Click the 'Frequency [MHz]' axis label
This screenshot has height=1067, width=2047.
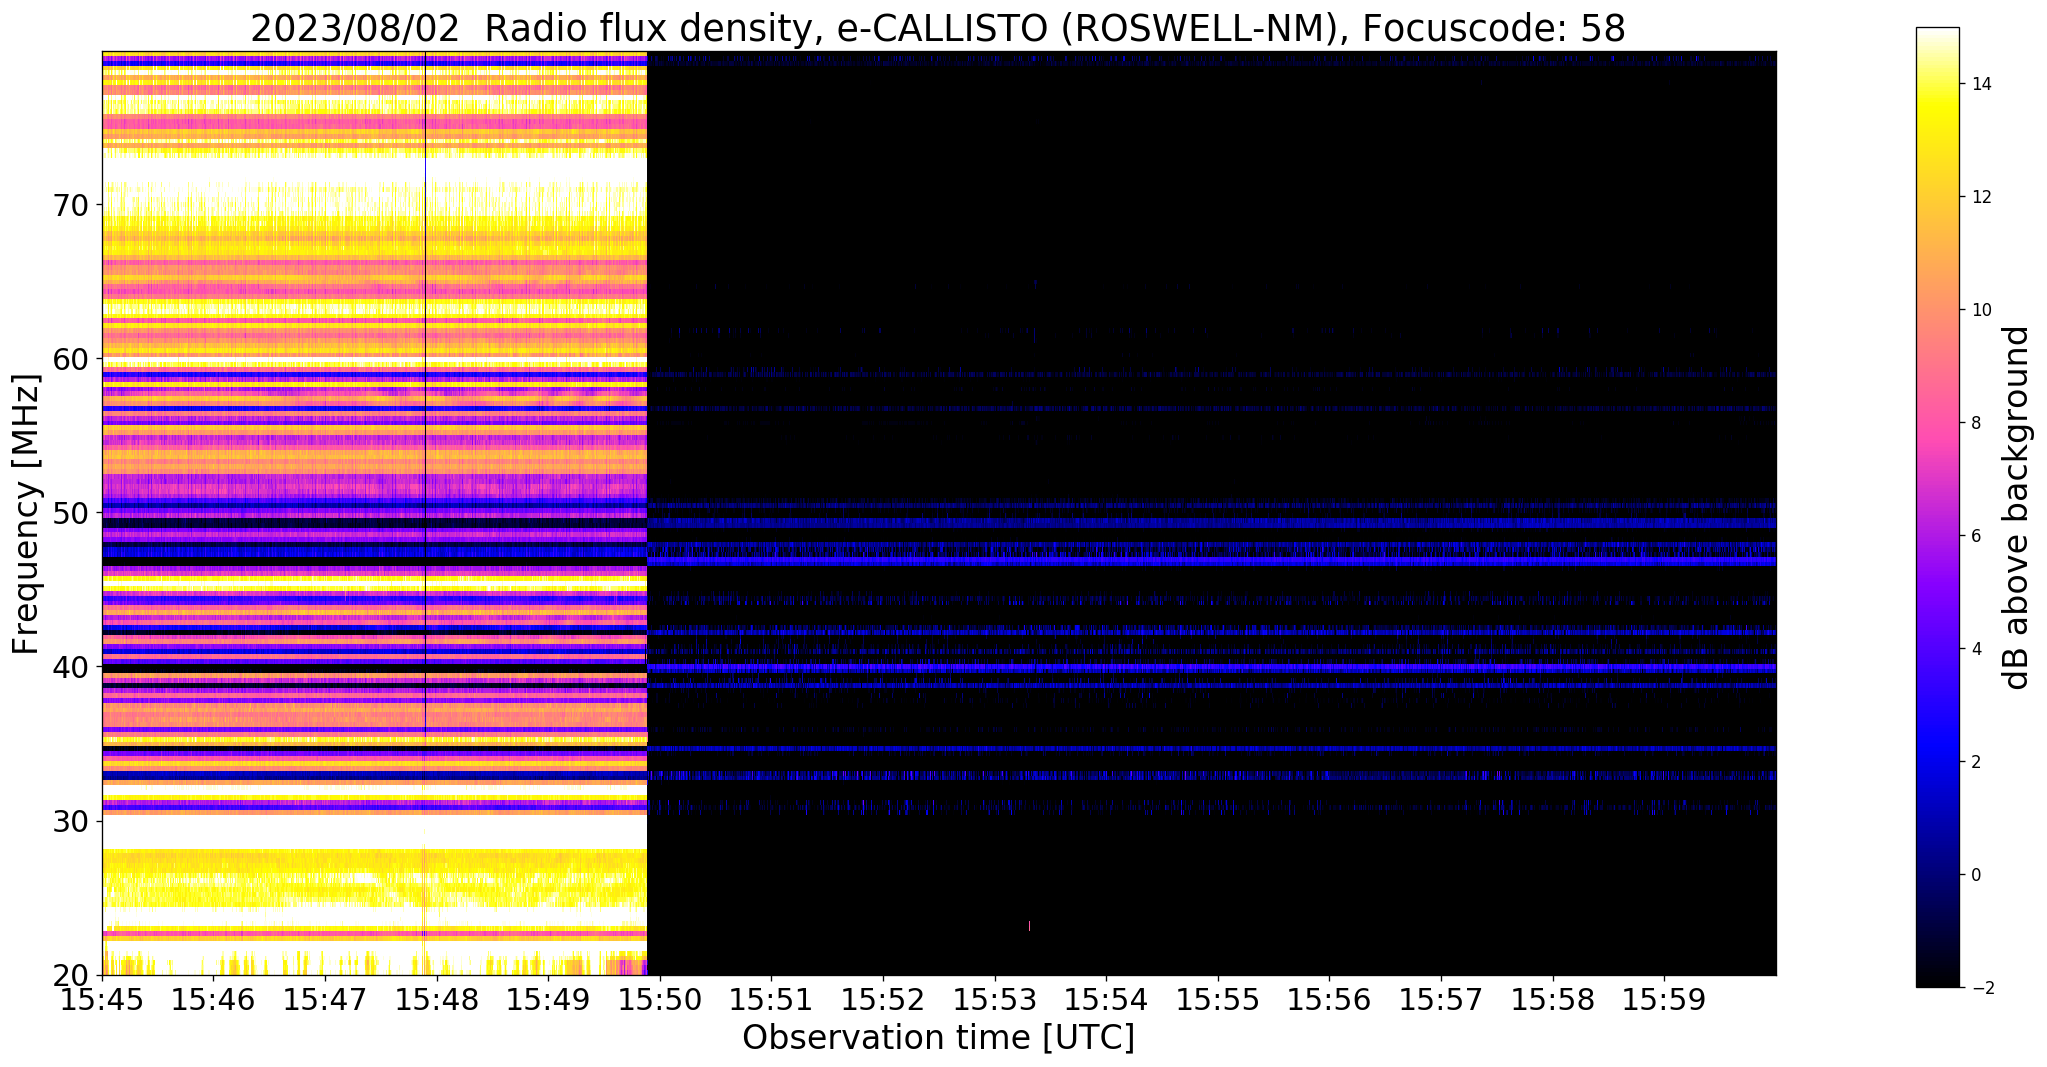pyautogui.click(x=26, y=514)
